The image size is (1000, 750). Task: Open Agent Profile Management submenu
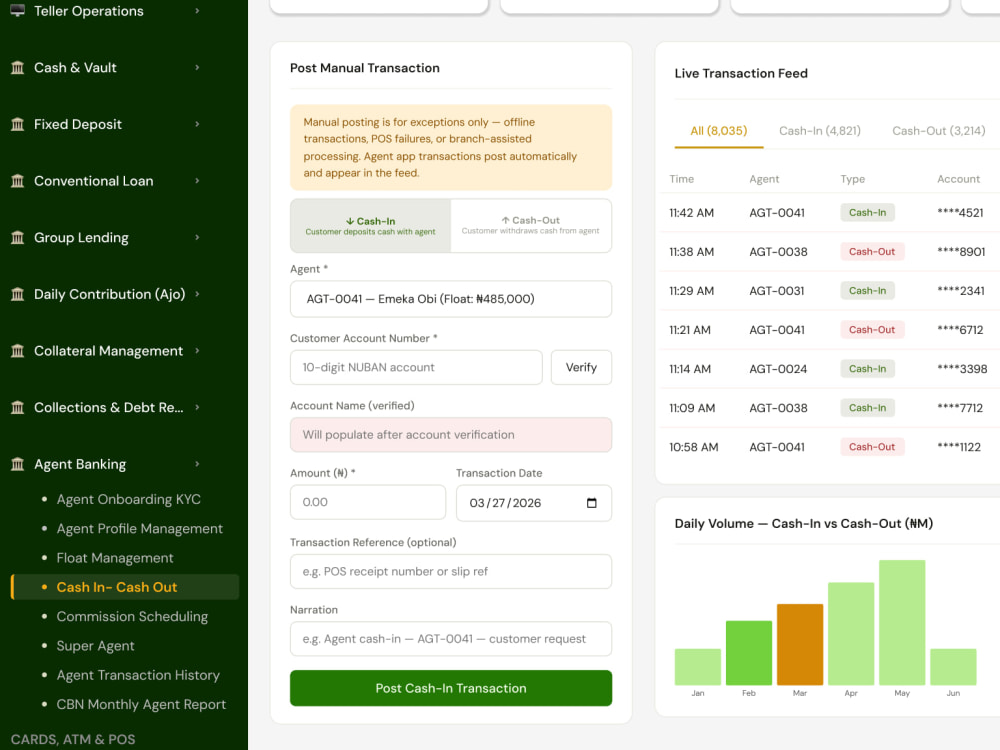[140, 529]
